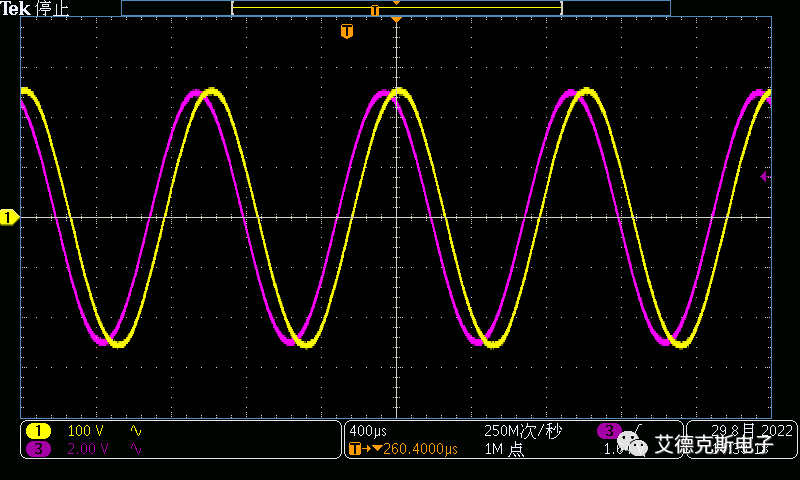Click the 100 V vertical scale readout
The width and height of the screenshot is (800, 480).
(x=86, y=431)
